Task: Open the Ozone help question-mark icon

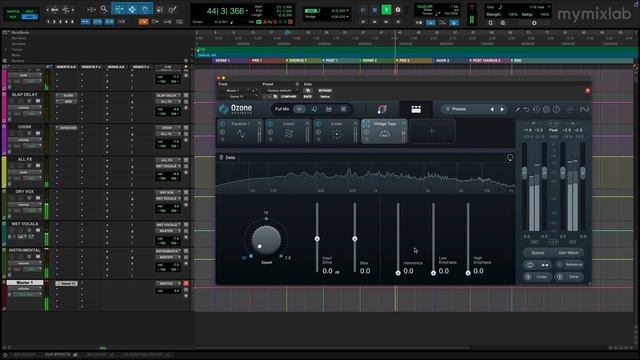Action: [556, 109]
